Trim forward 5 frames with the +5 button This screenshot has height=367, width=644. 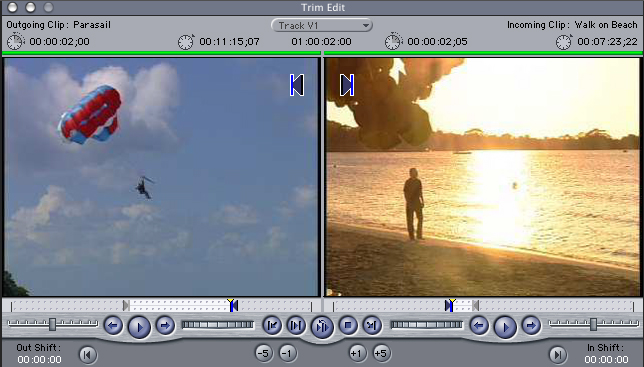pyautogui.click(x=381, y=353)
